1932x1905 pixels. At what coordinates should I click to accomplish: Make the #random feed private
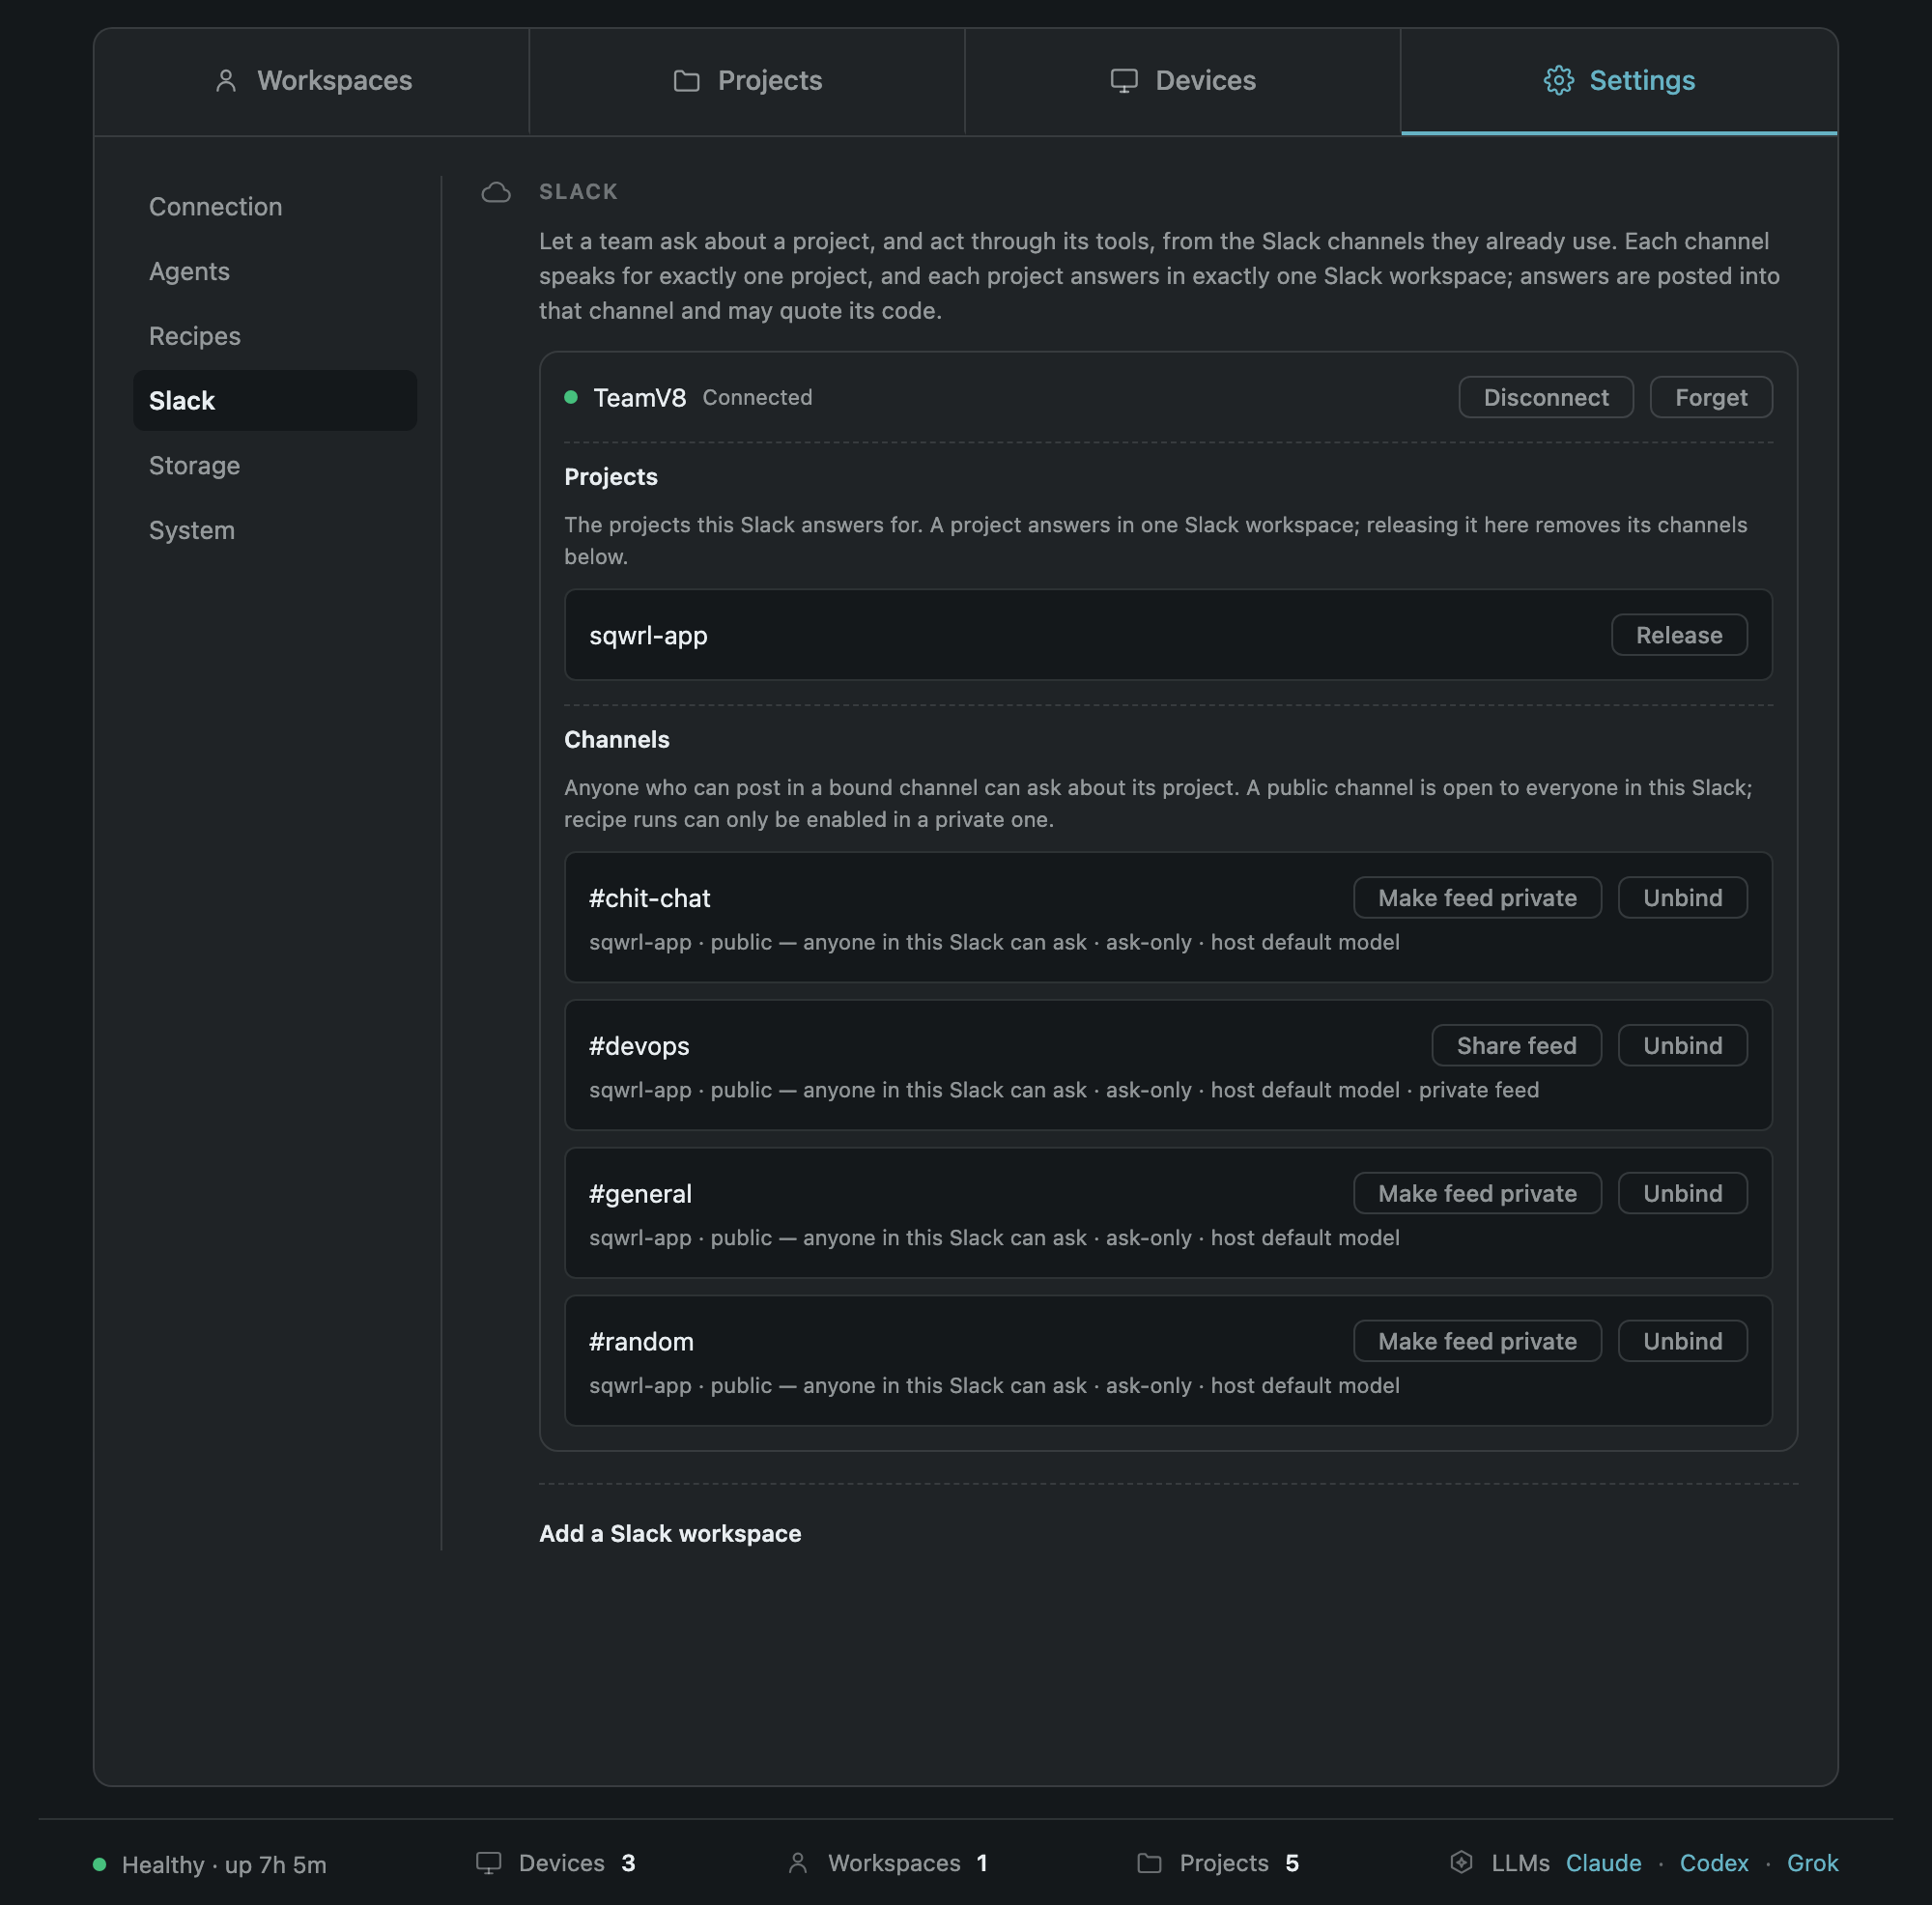click(x=1477, y=1341)
